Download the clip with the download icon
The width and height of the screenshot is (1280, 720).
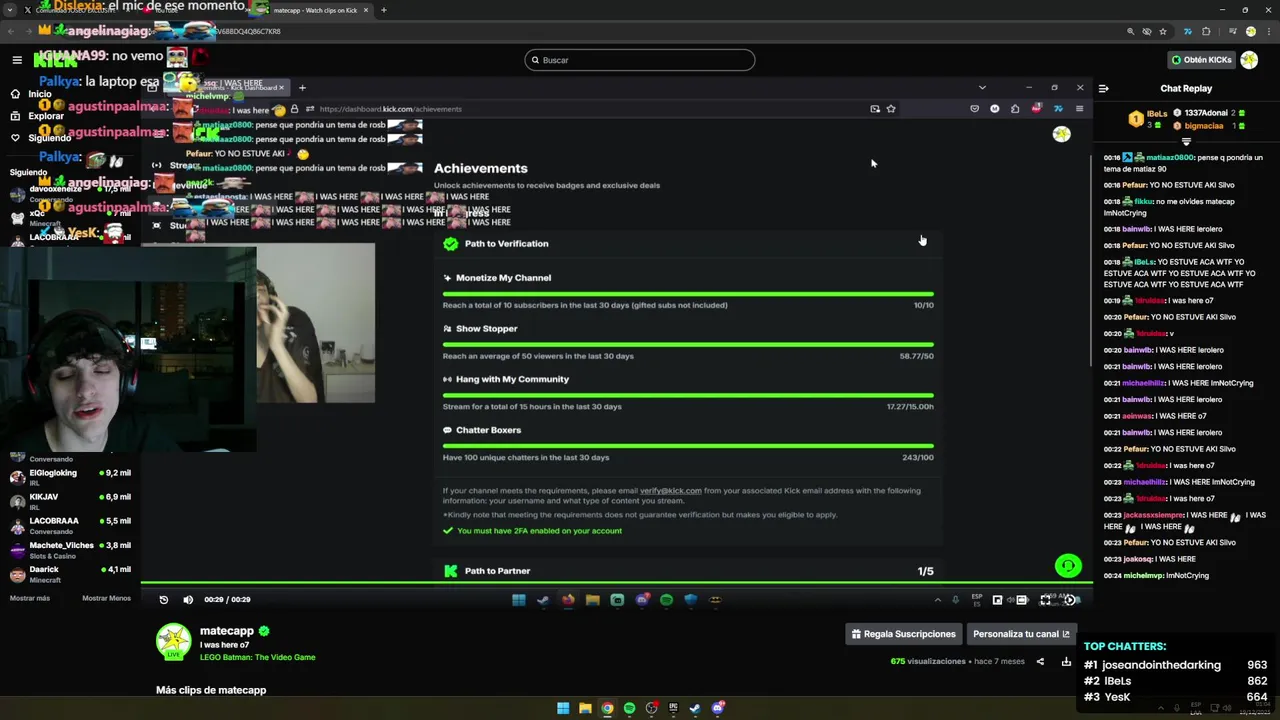click(1066, 661)
